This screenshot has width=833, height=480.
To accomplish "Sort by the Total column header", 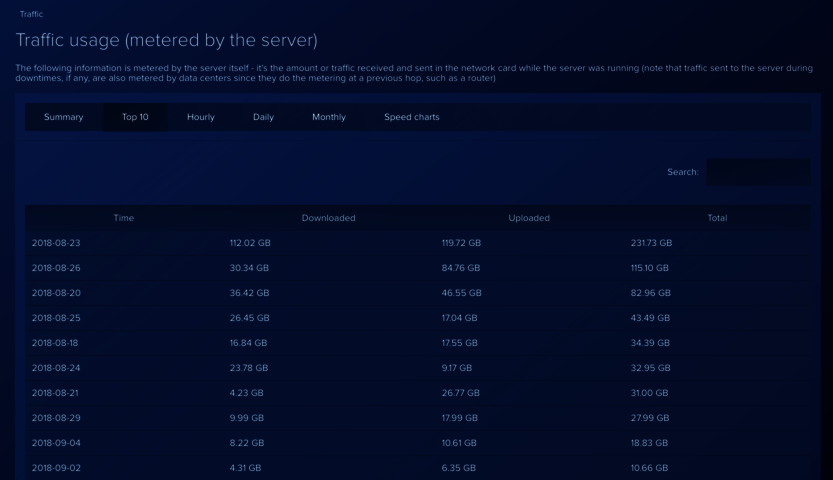I will 717,218.
